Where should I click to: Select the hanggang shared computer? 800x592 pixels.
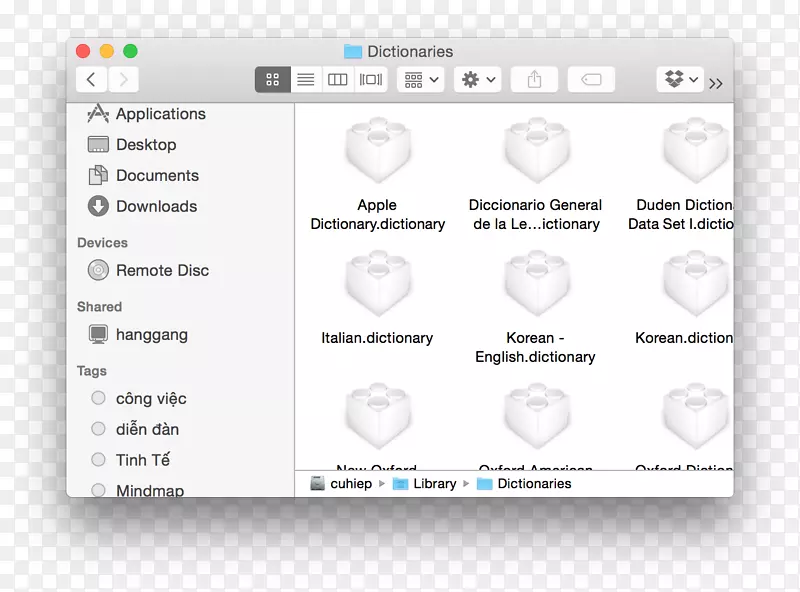[x=151, y=335]
